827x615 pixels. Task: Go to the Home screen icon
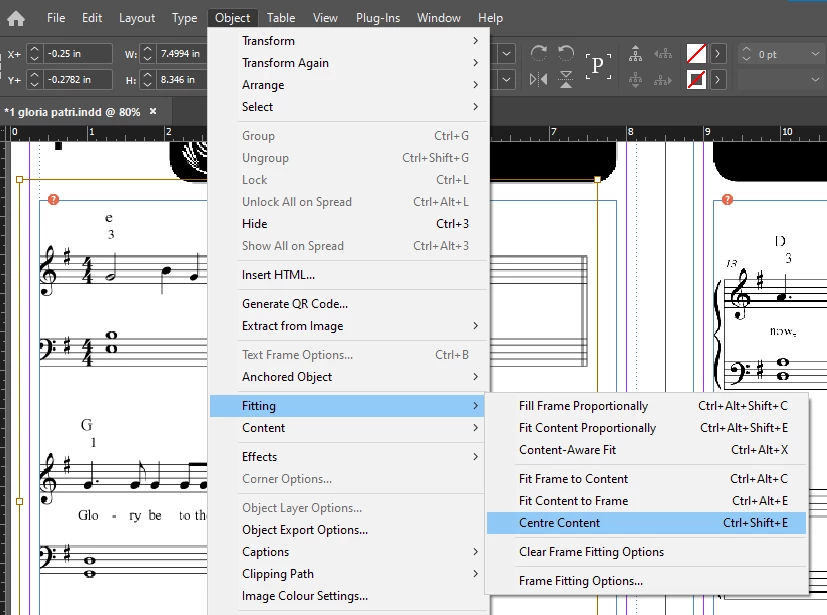16,18
